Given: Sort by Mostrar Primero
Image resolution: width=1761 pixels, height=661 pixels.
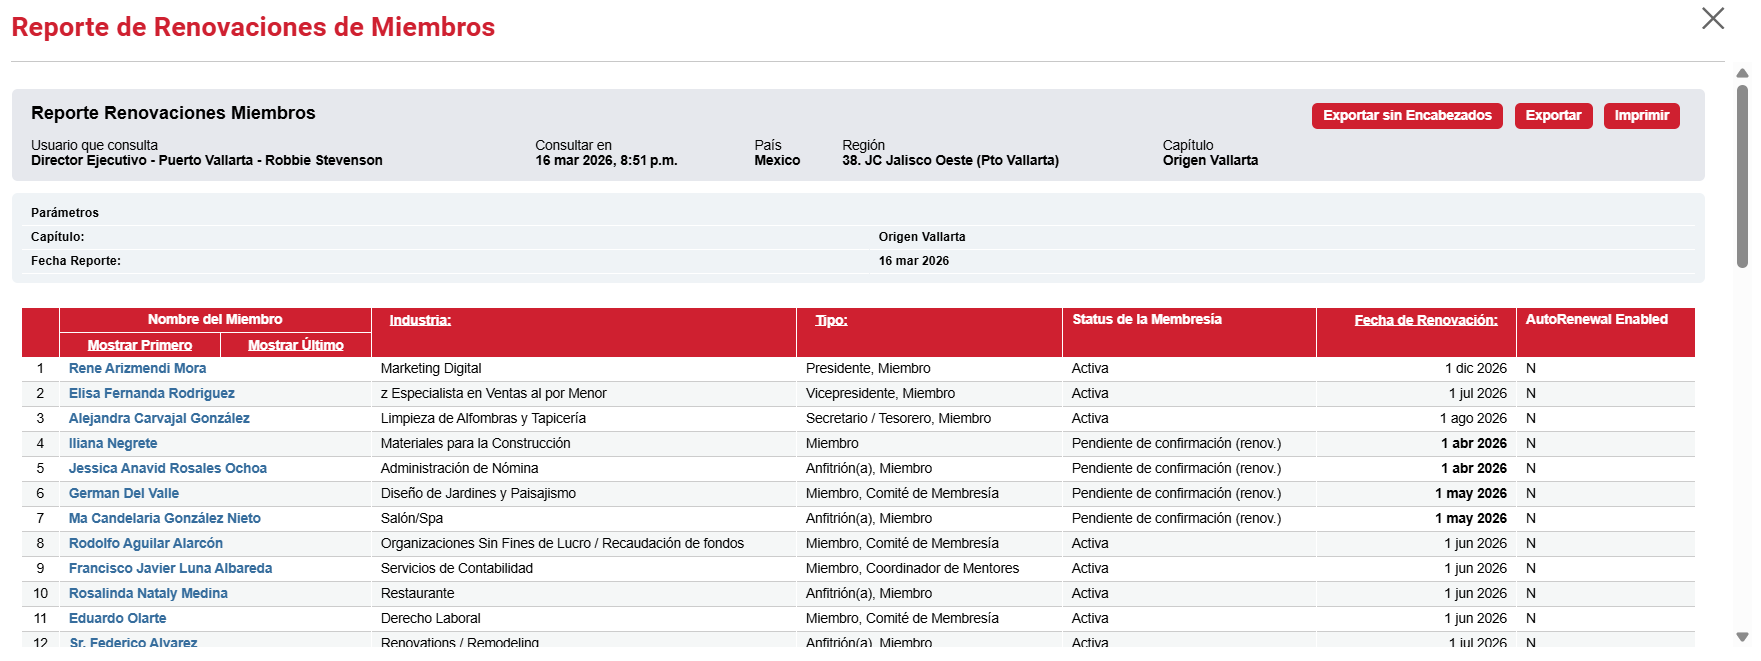Looking at the screenshot, I should click(139, 345).
